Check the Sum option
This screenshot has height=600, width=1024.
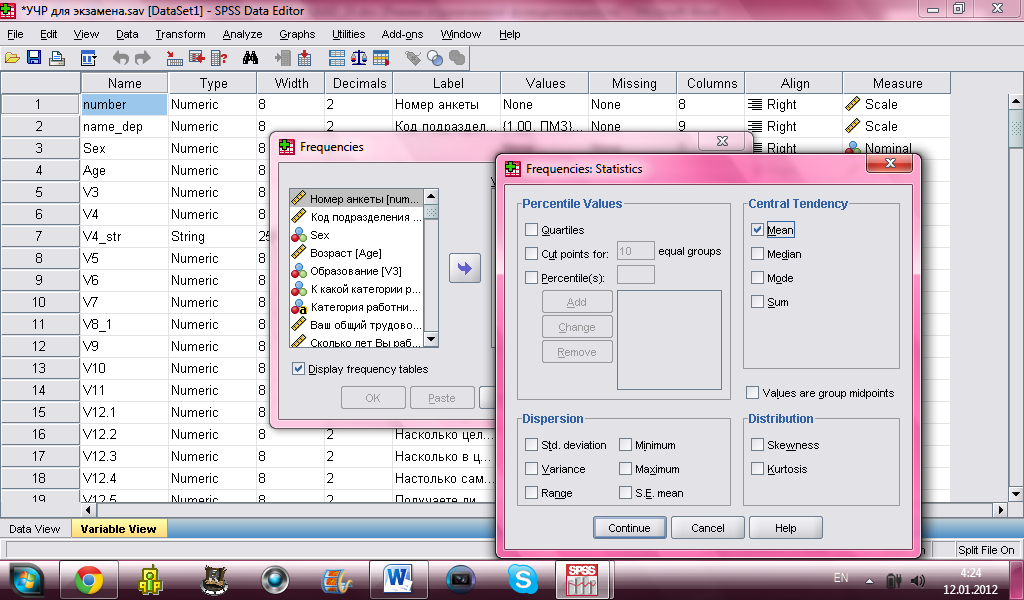click(x=758, y=302)
